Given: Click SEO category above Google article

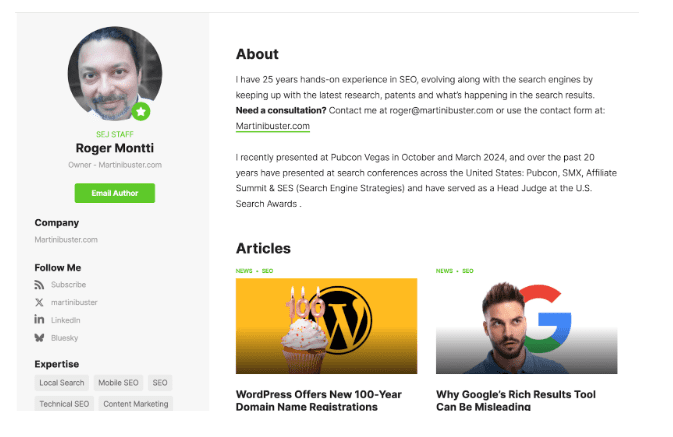Looking at the screenshot, I should click(468, 271).
